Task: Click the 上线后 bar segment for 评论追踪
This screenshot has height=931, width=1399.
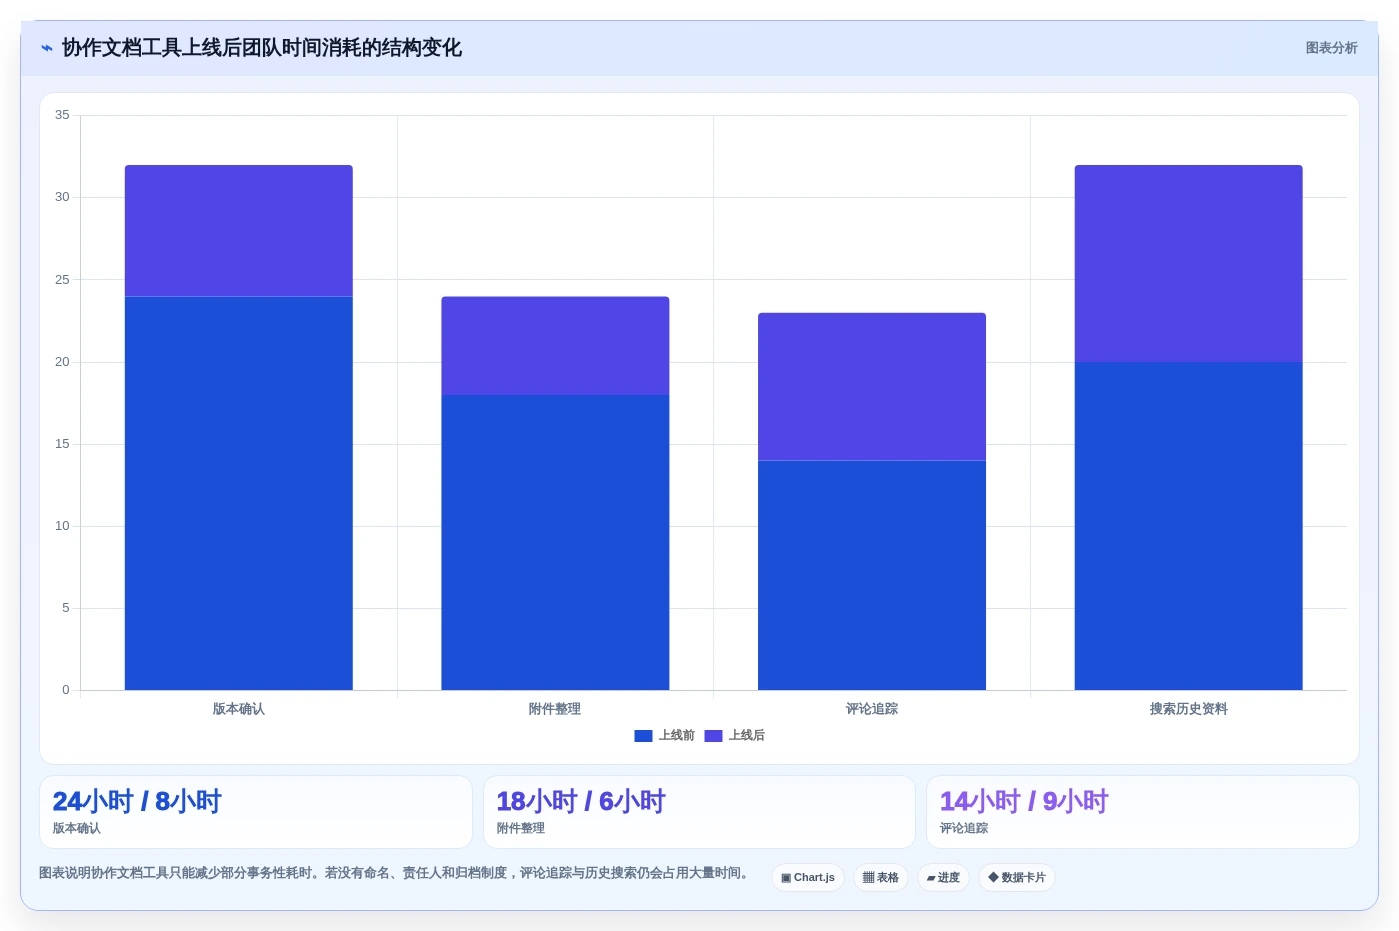Action: [x=872, y=387]
